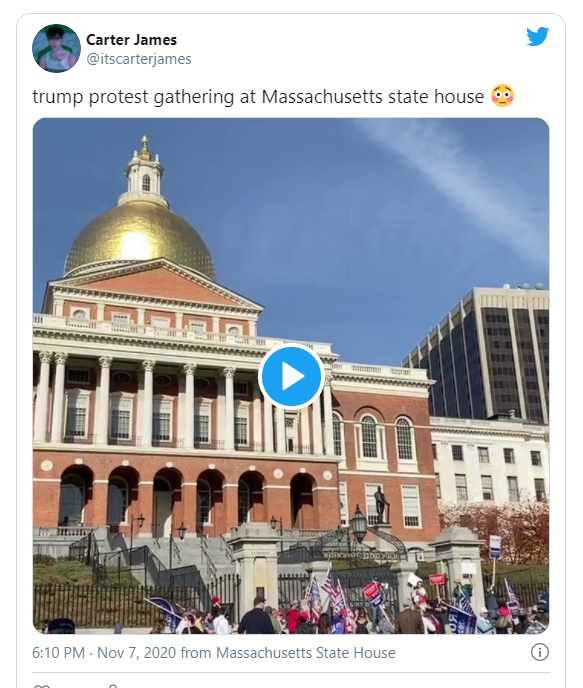Play the embedded tweet video
Viewport: 583px width, 688px height.
[291, 376]
